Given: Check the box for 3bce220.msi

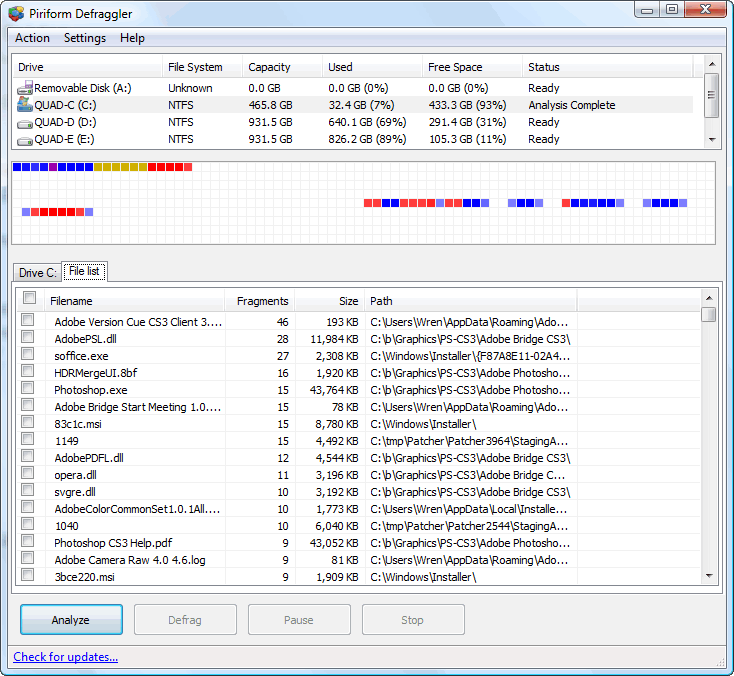Looking at the screenshot, I should (x=28, y=574).
